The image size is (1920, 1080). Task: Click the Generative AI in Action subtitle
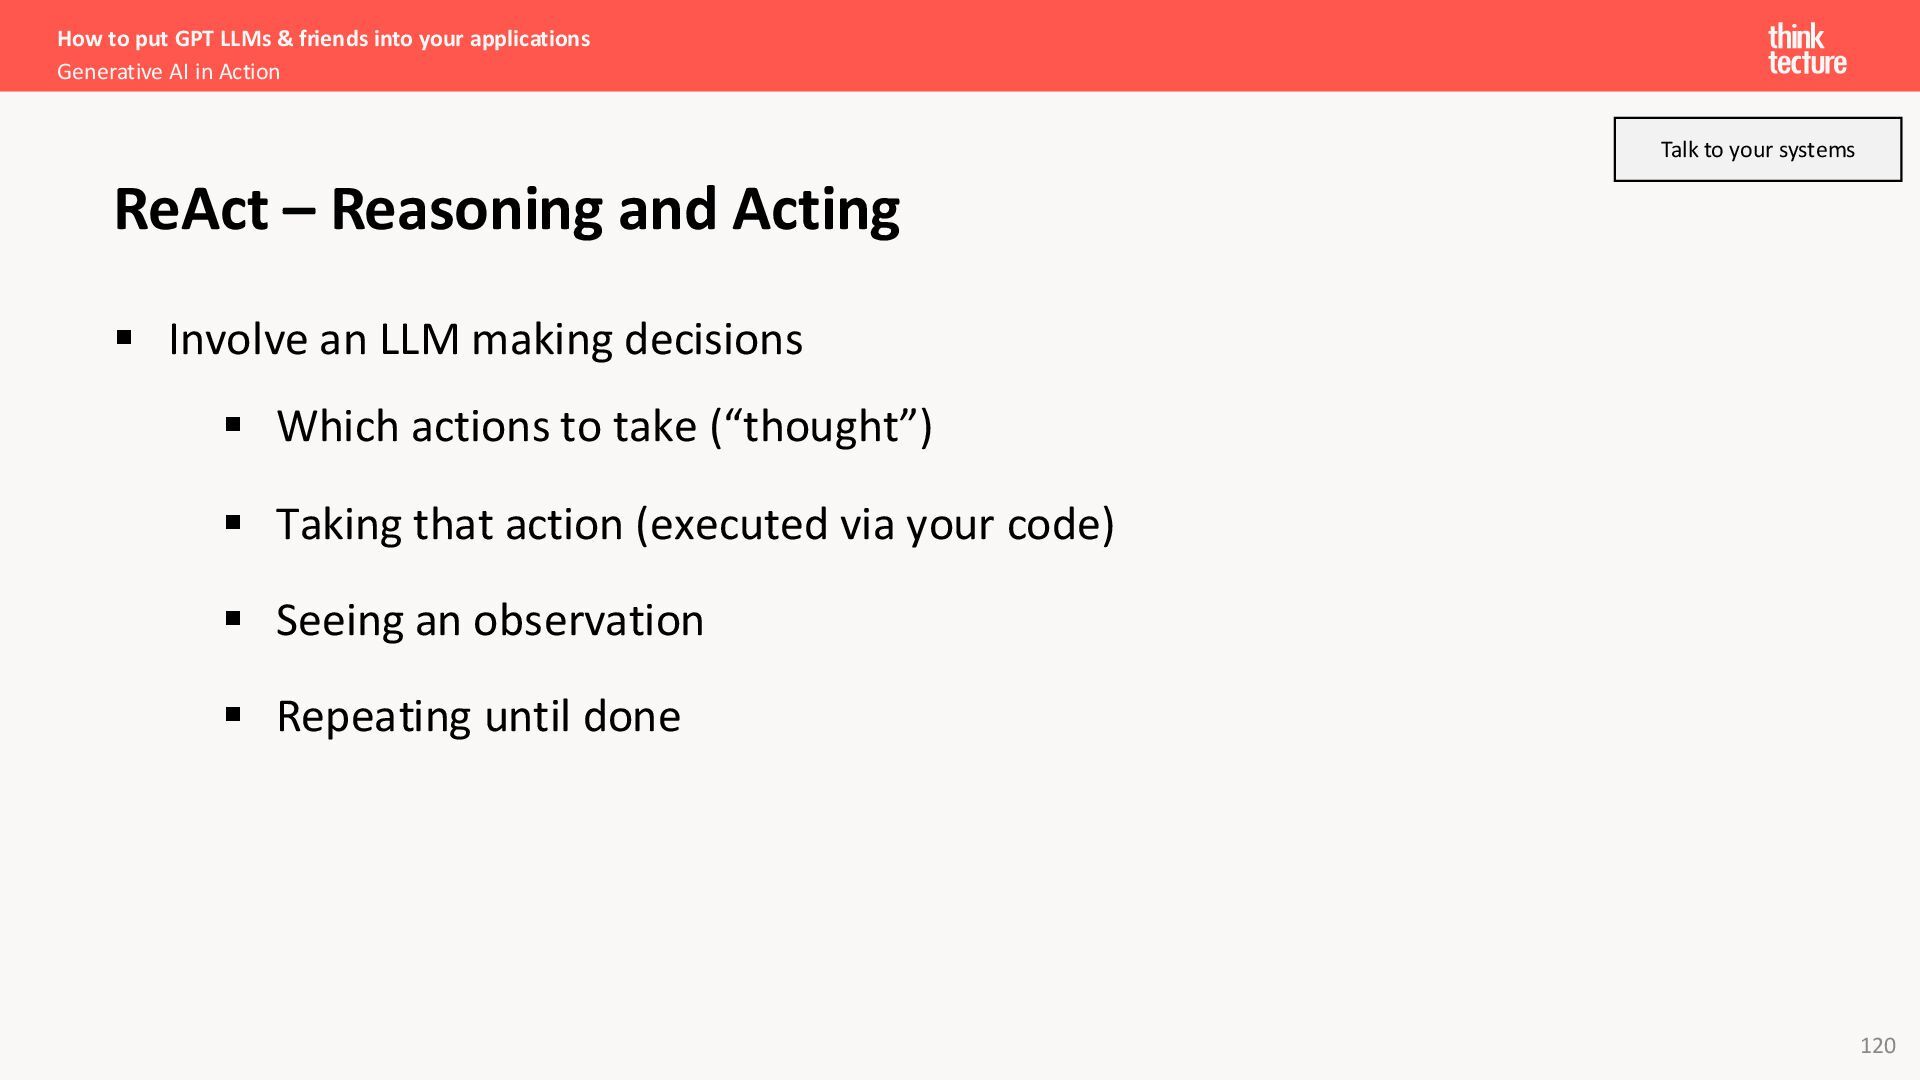coord(168,72)
